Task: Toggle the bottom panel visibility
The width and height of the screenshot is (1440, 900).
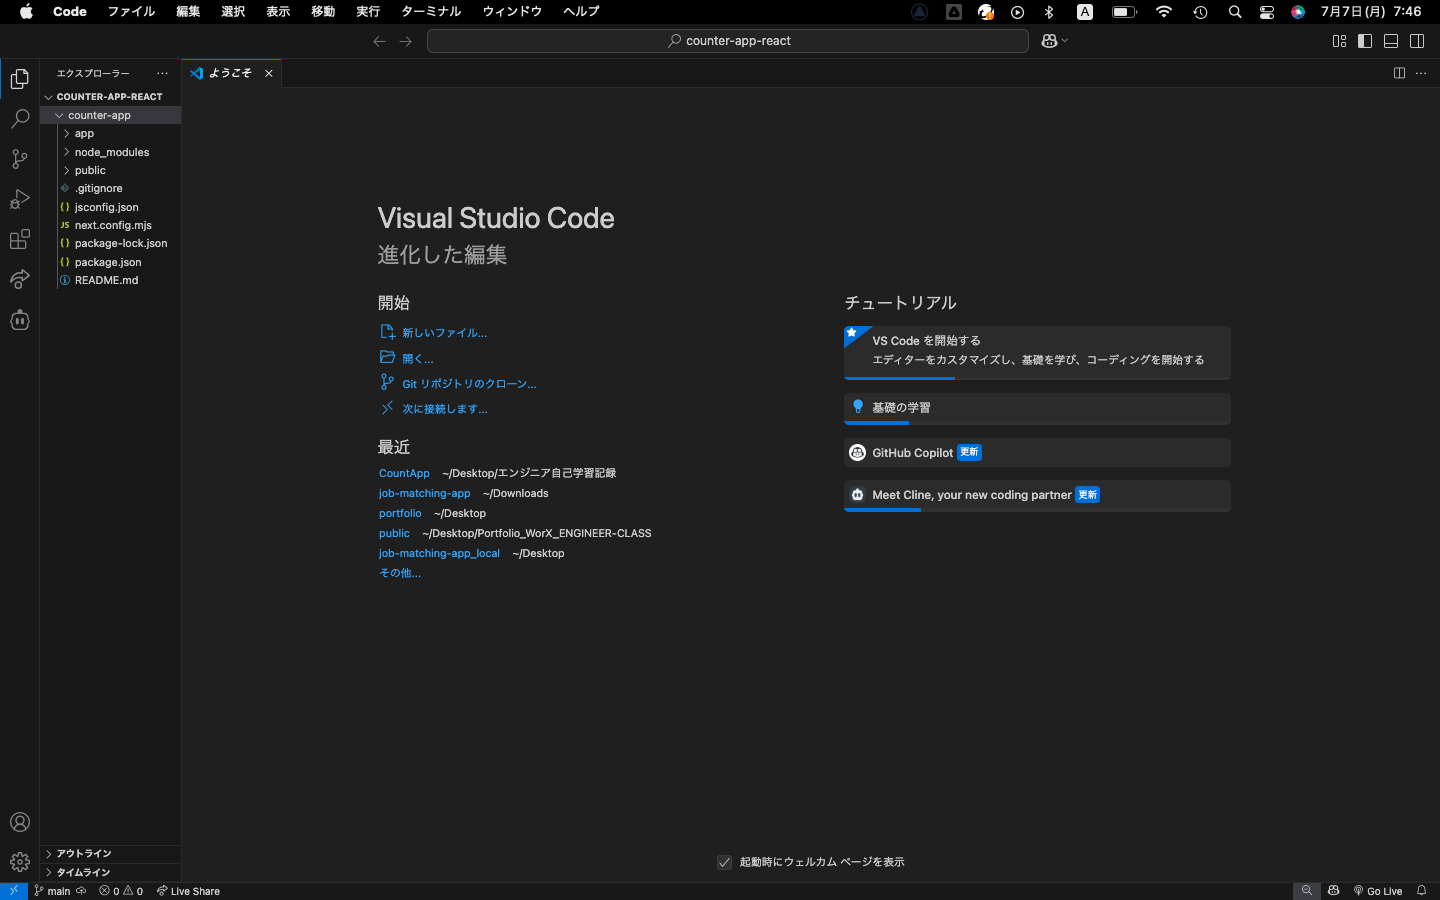Action: (x=1391, y=41)
